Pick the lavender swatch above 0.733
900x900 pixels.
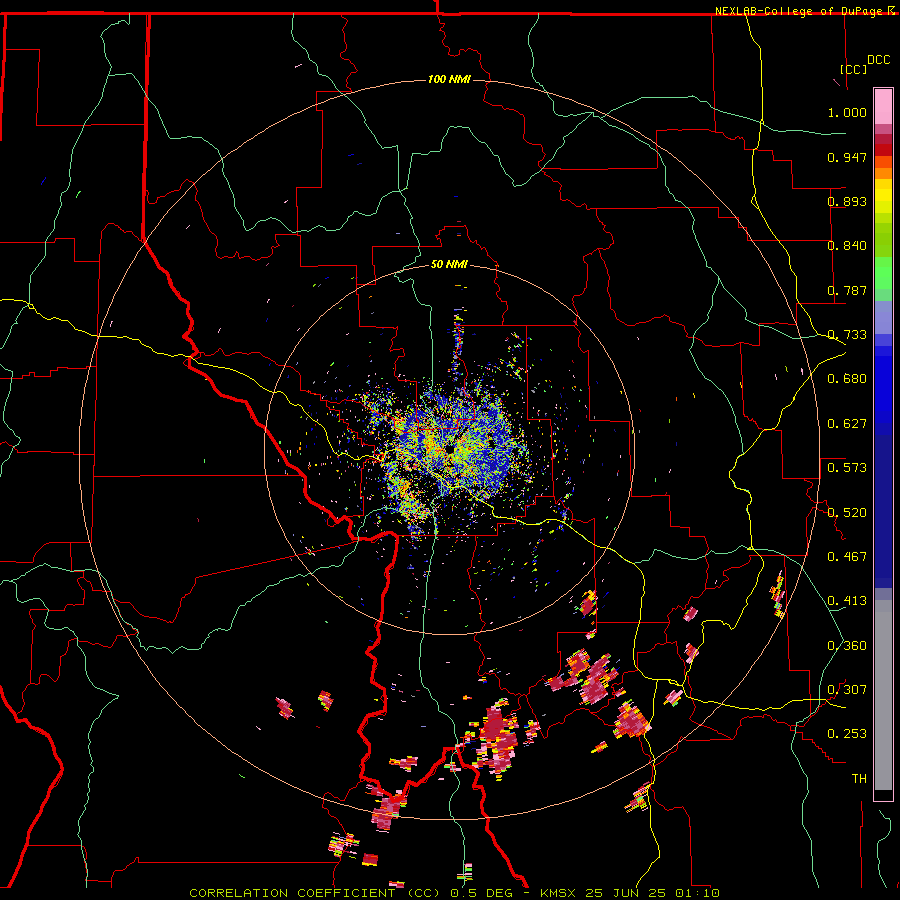(x=883, y=317)
